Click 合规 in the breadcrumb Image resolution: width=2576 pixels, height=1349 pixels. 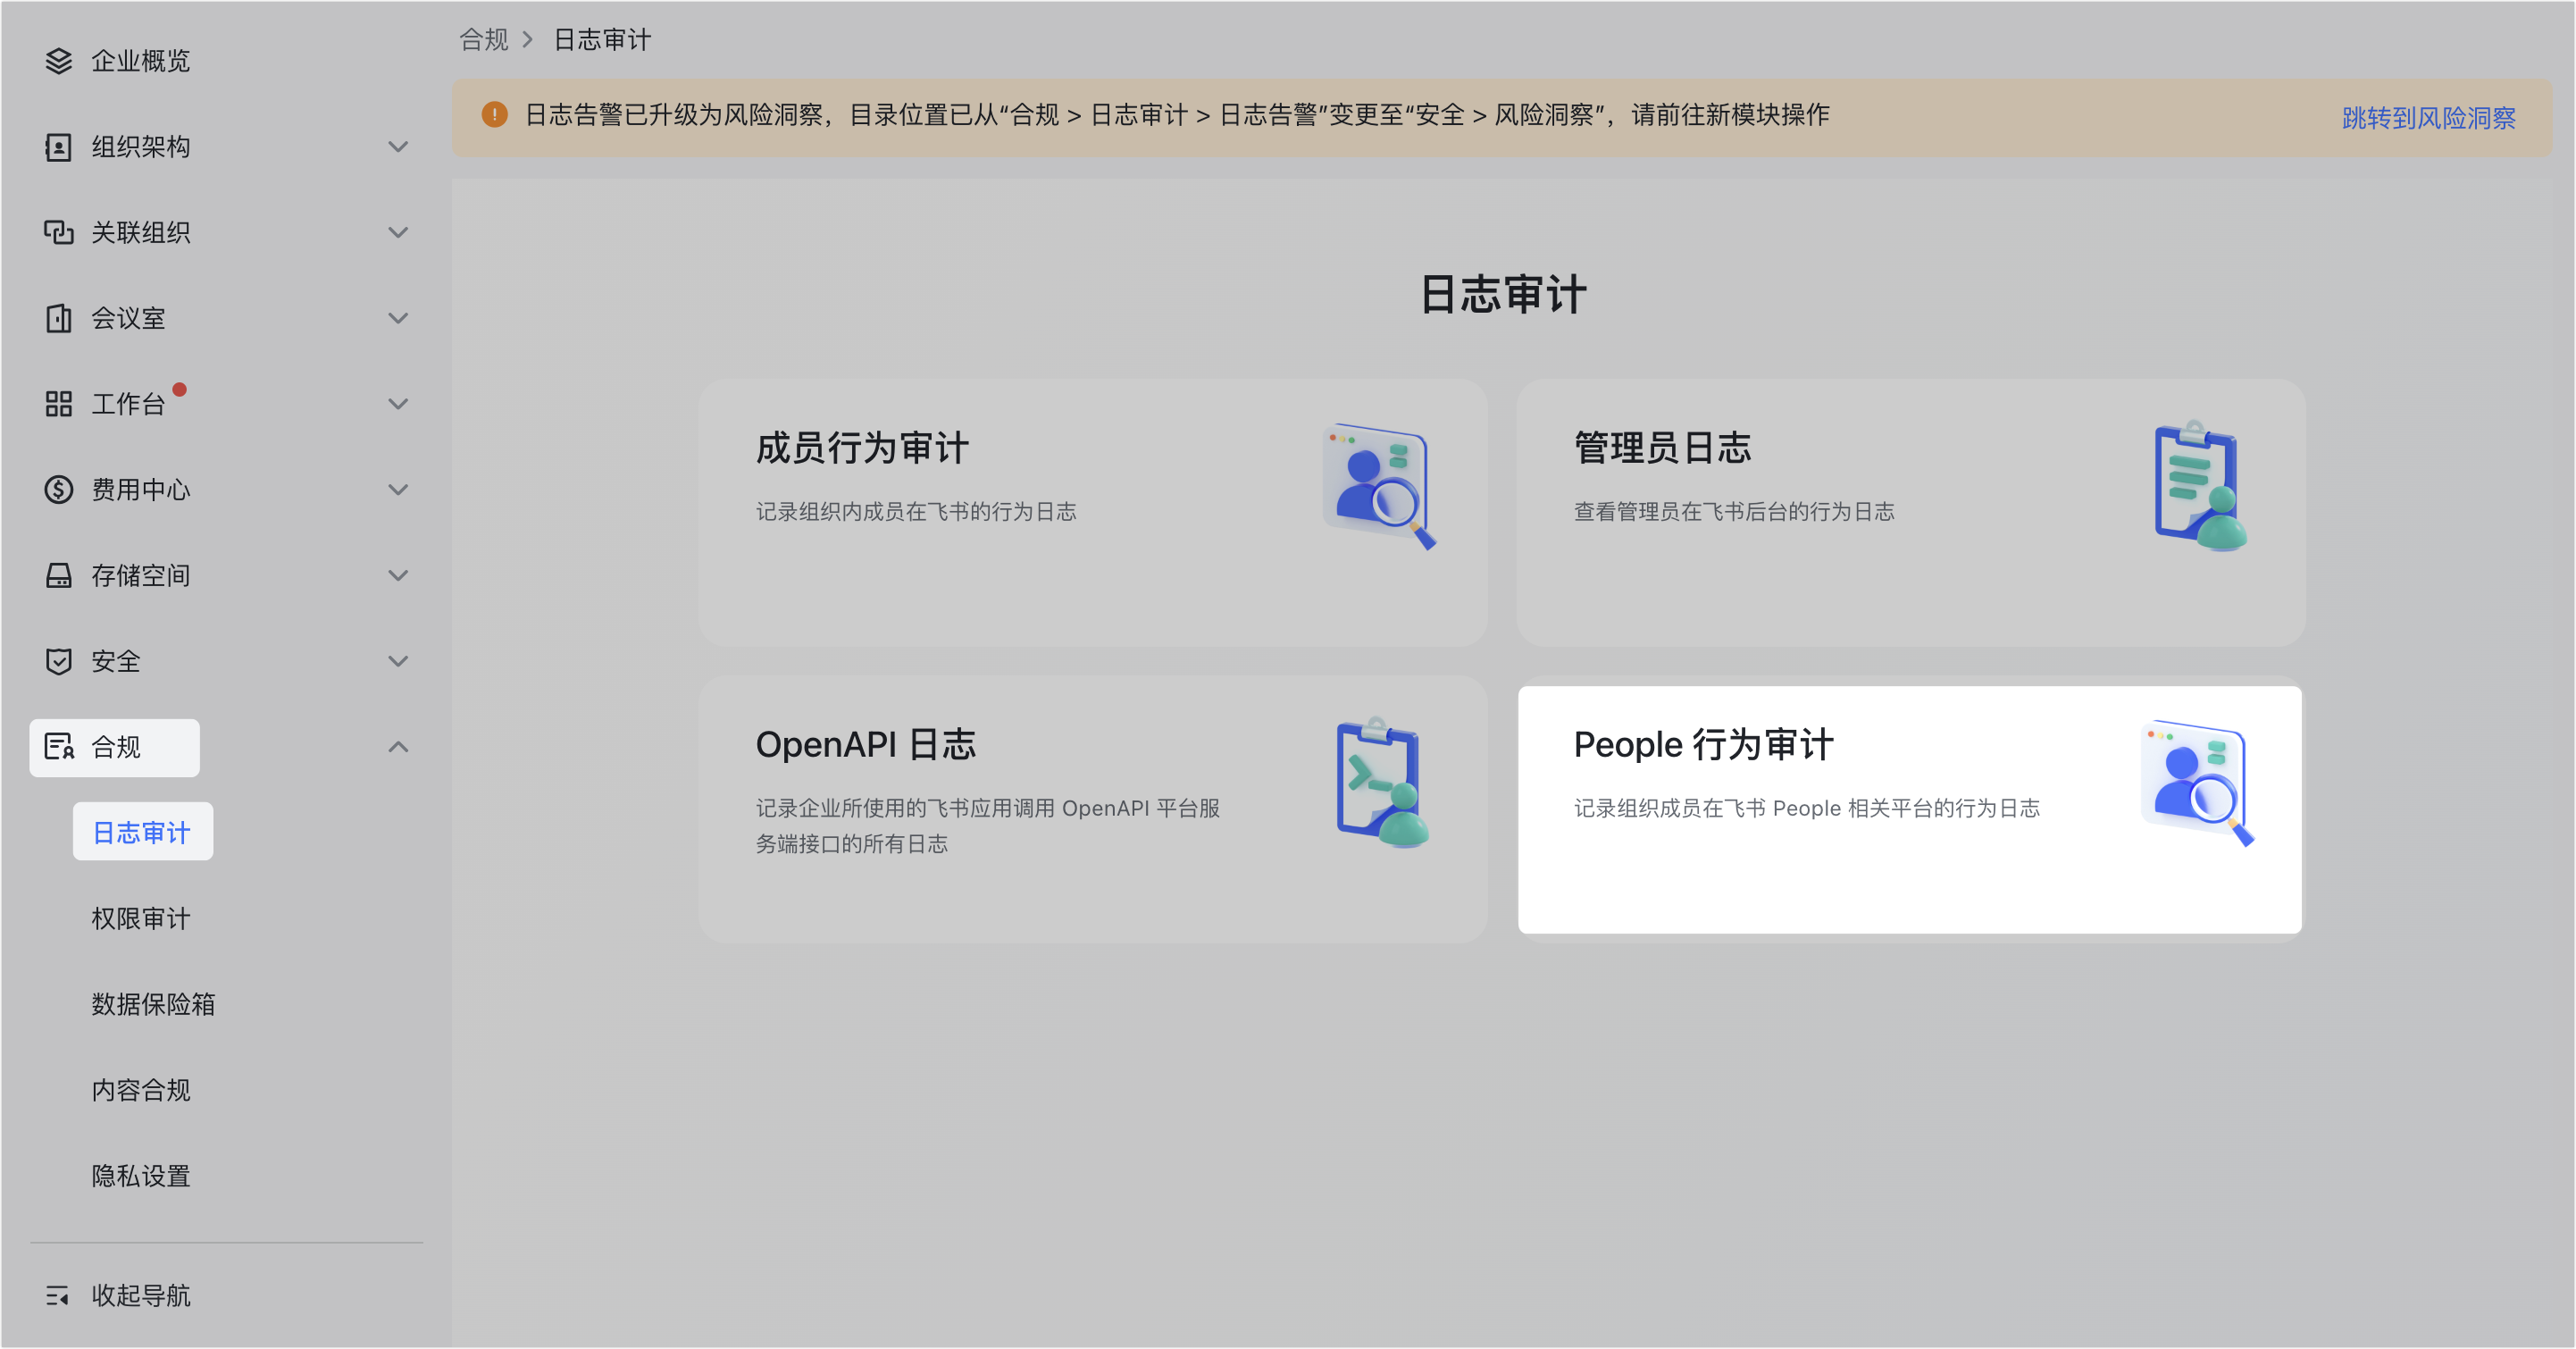[484, 40]
